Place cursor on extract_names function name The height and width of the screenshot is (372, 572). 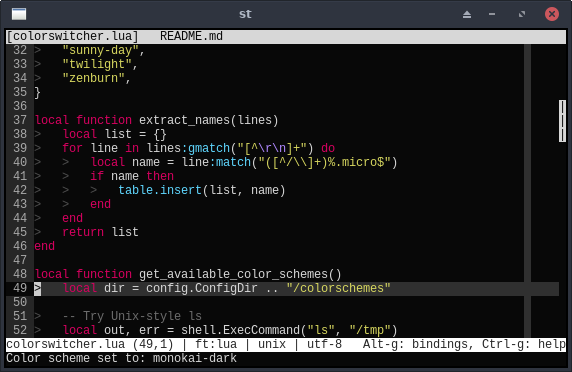point(184,120)
